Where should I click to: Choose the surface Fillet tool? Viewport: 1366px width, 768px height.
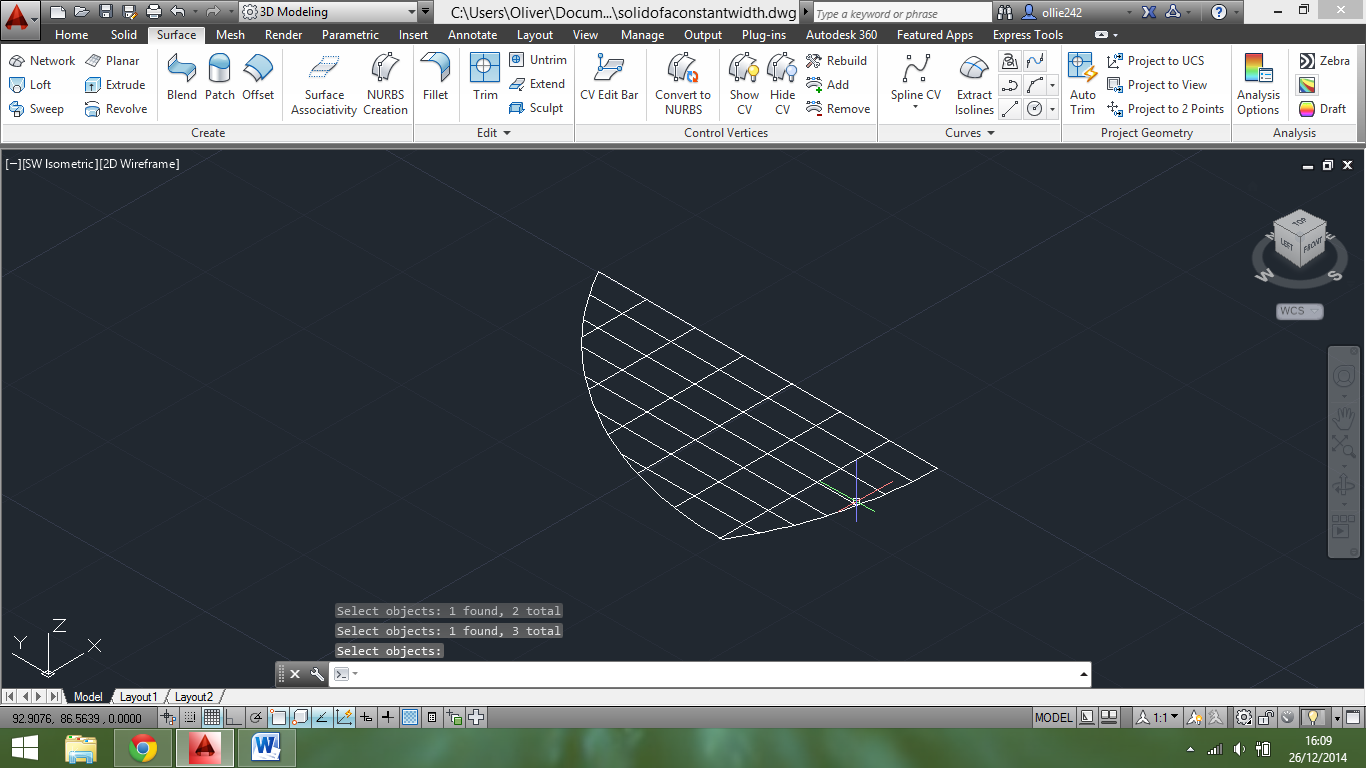pos(436,78)
